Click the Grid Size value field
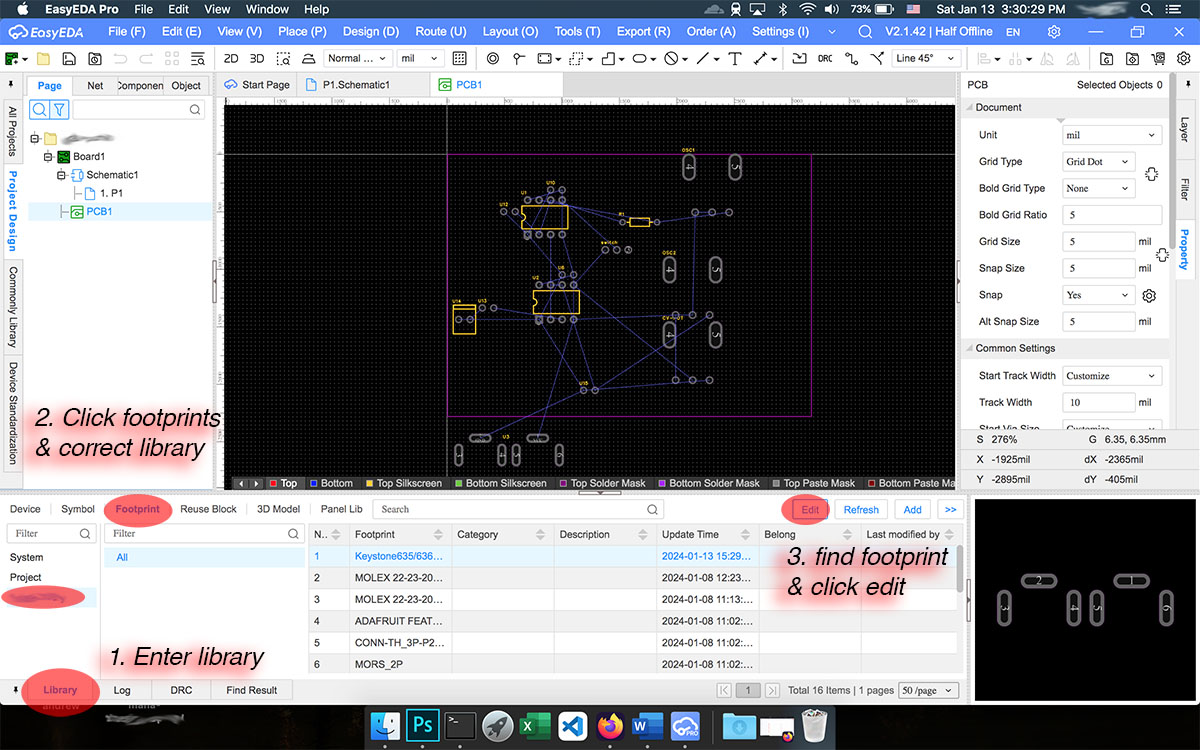Screen dimensions: 1200x750 click(1098, 241)
